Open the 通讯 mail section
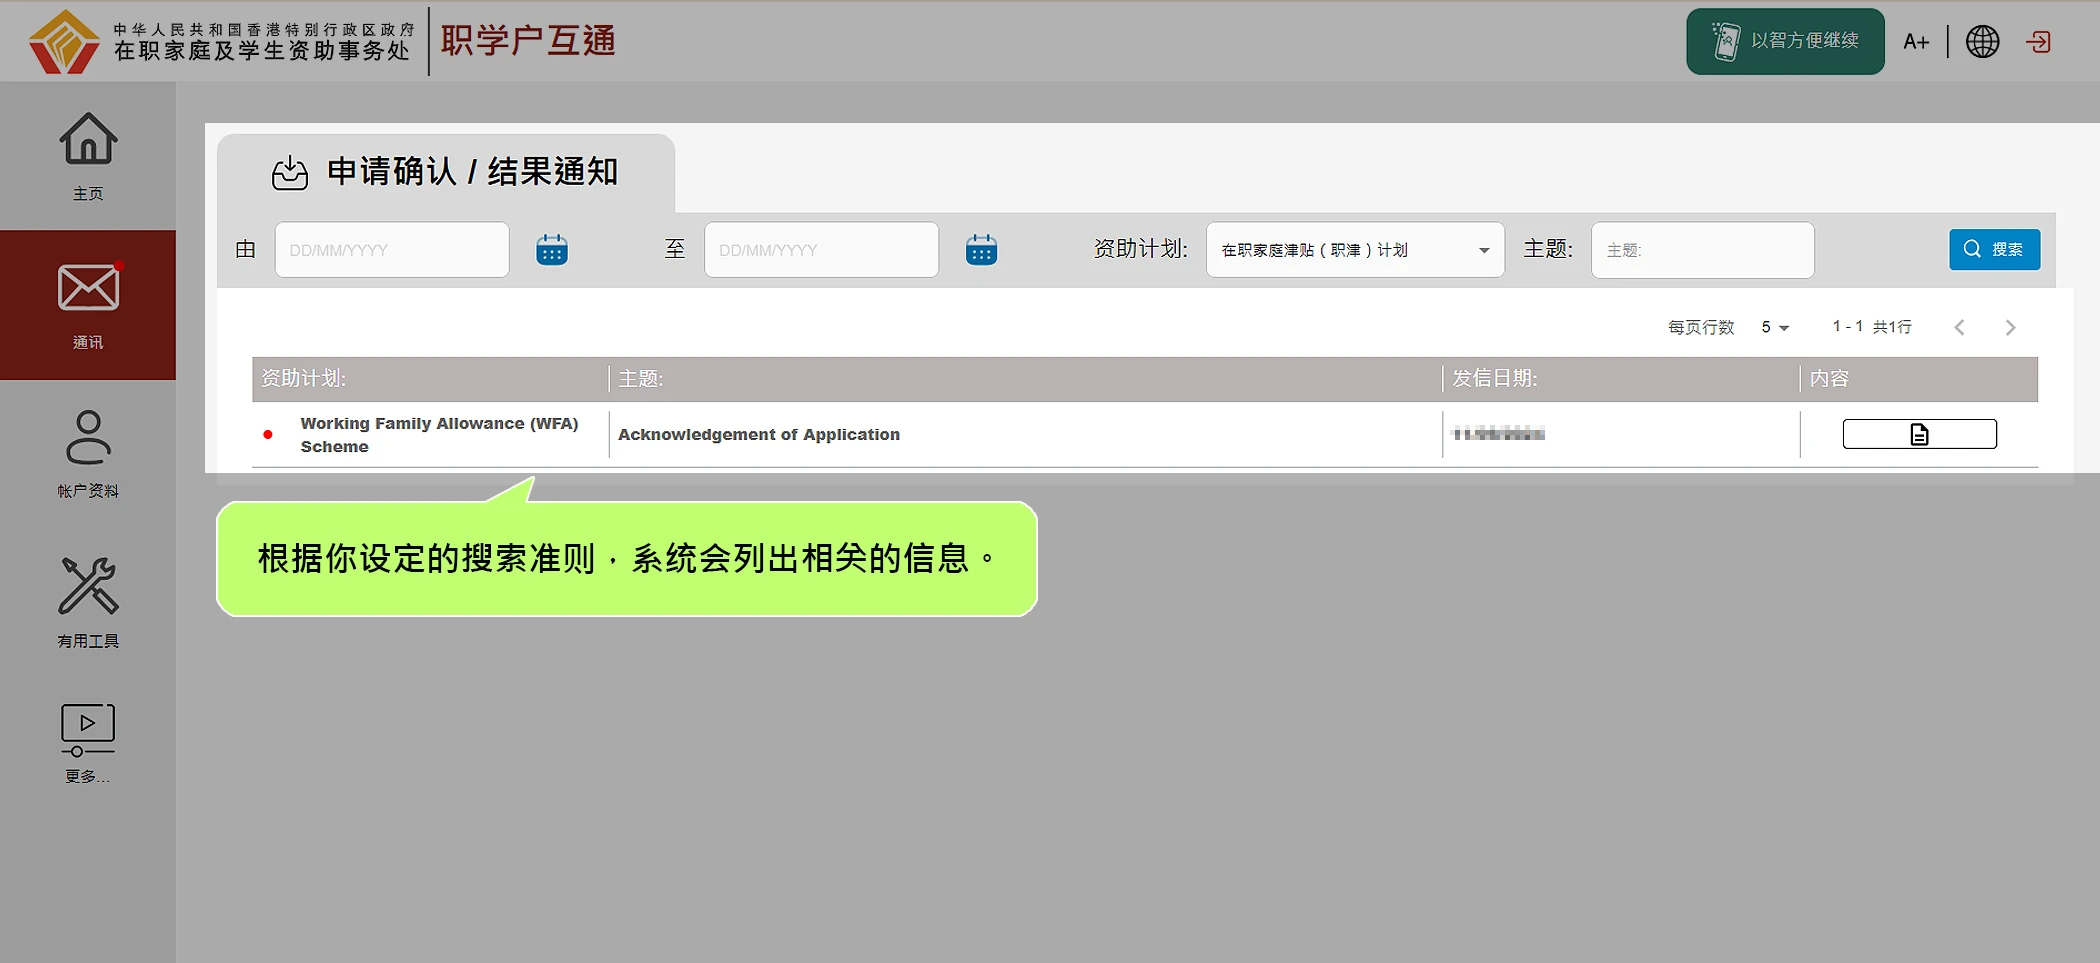This screenshot has width=2100, height=963. pyautogui.click(x=88, y=305)
